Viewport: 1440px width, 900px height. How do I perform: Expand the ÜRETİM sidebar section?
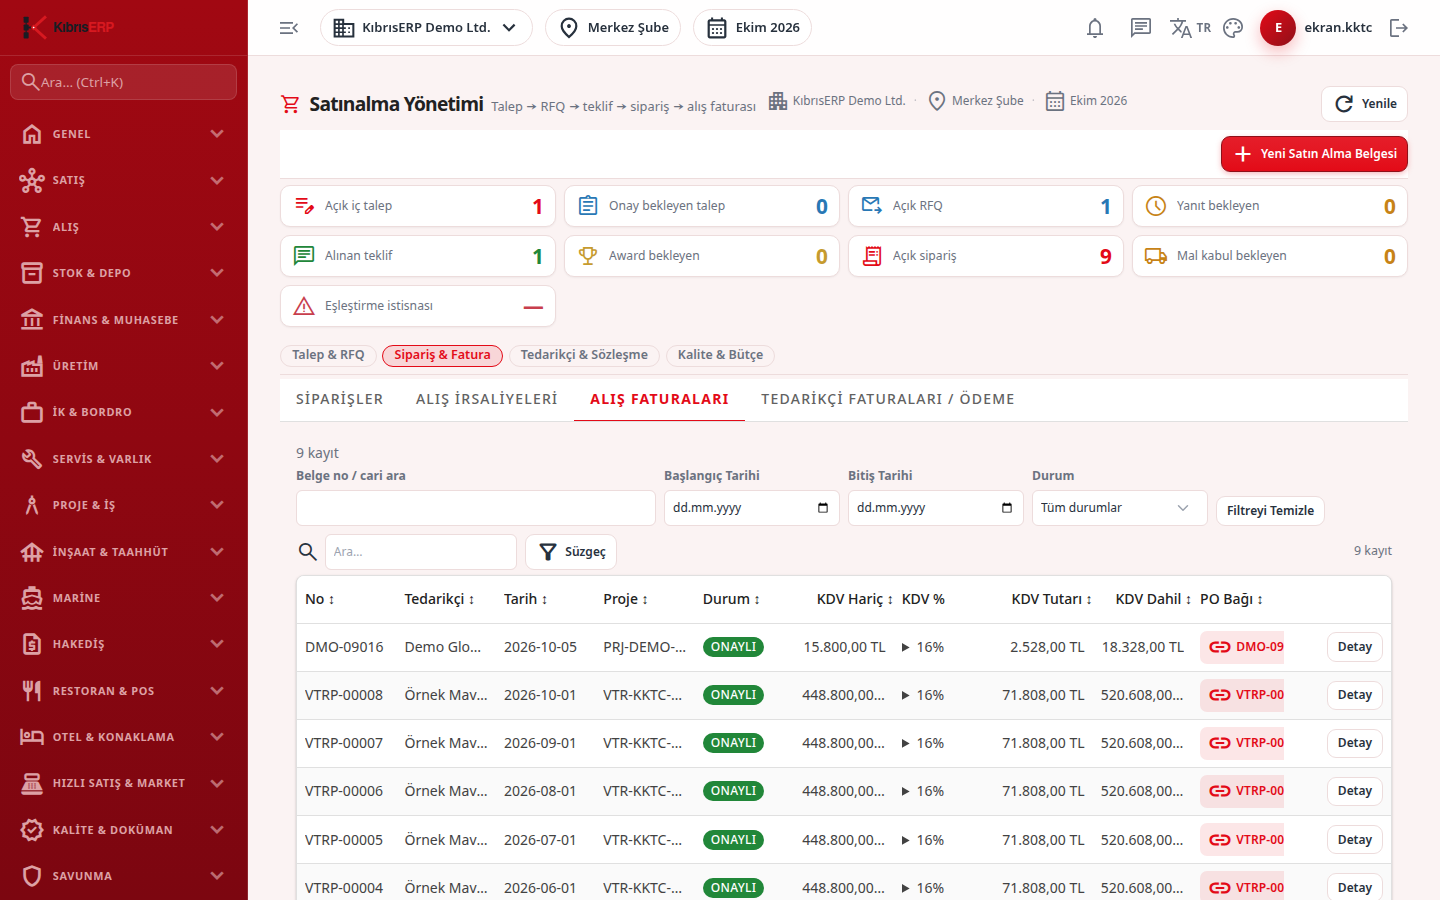click(x=124, y=366)
